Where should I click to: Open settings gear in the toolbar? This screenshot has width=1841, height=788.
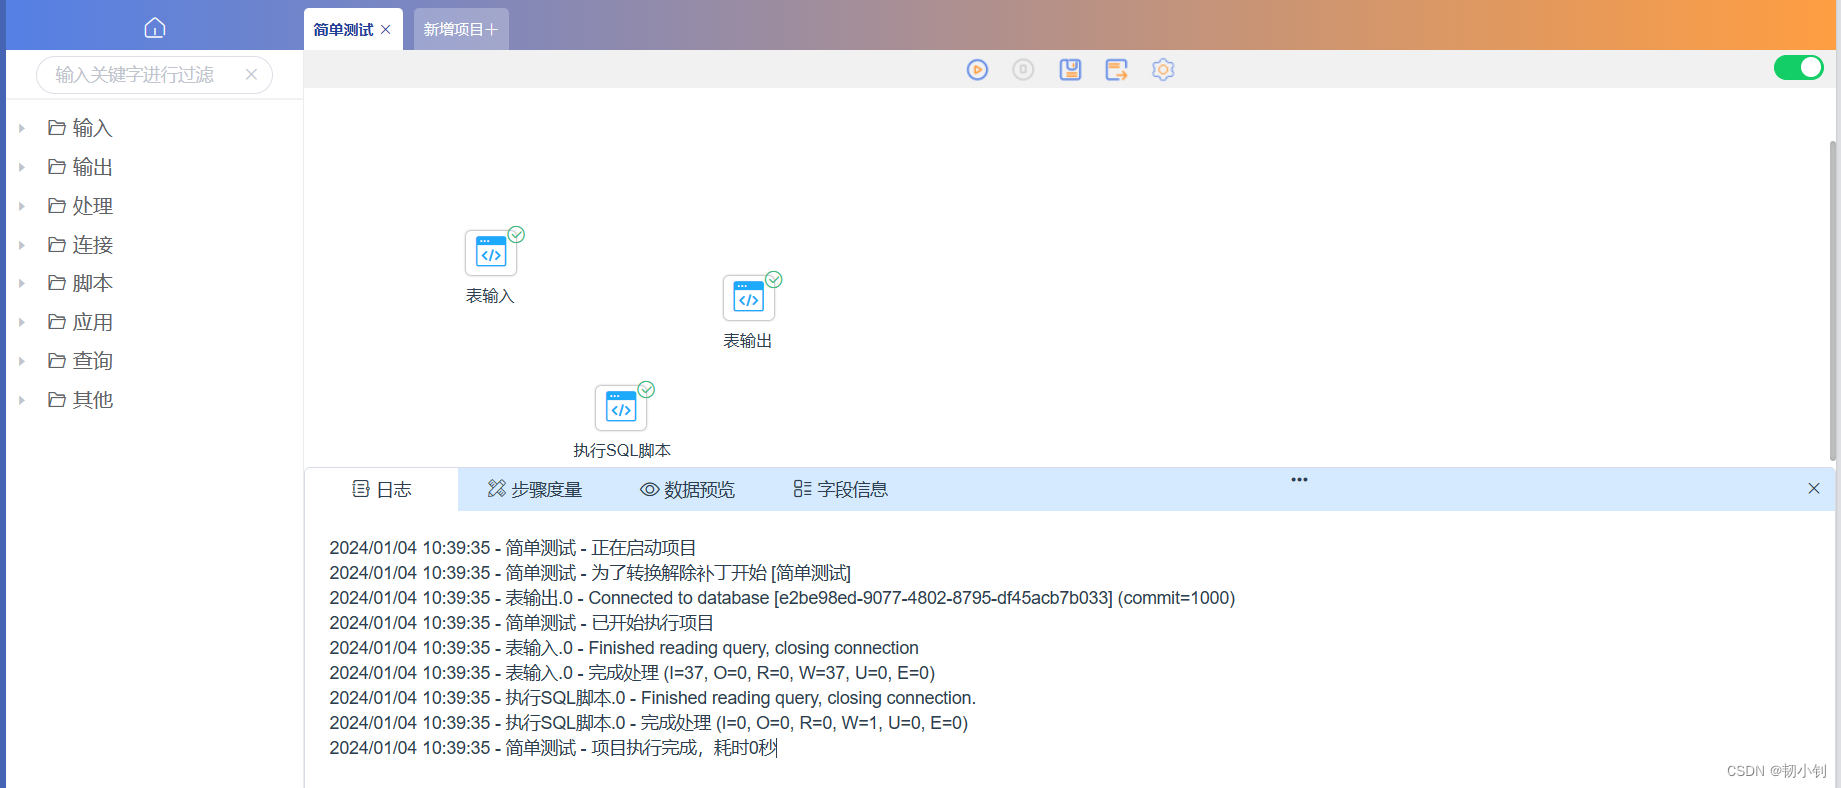click(1163, 70)
